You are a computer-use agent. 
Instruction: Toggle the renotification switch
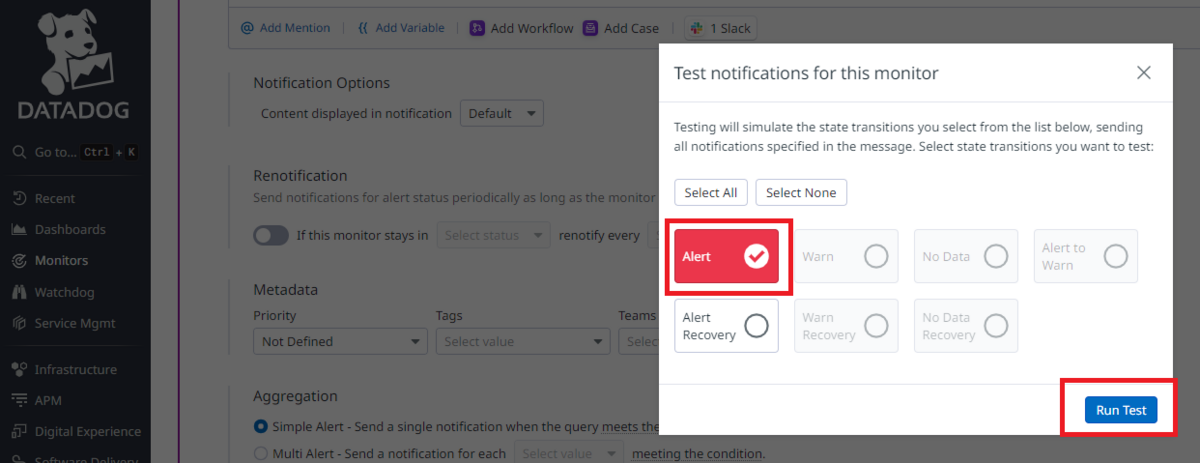(x=271, y=236)
